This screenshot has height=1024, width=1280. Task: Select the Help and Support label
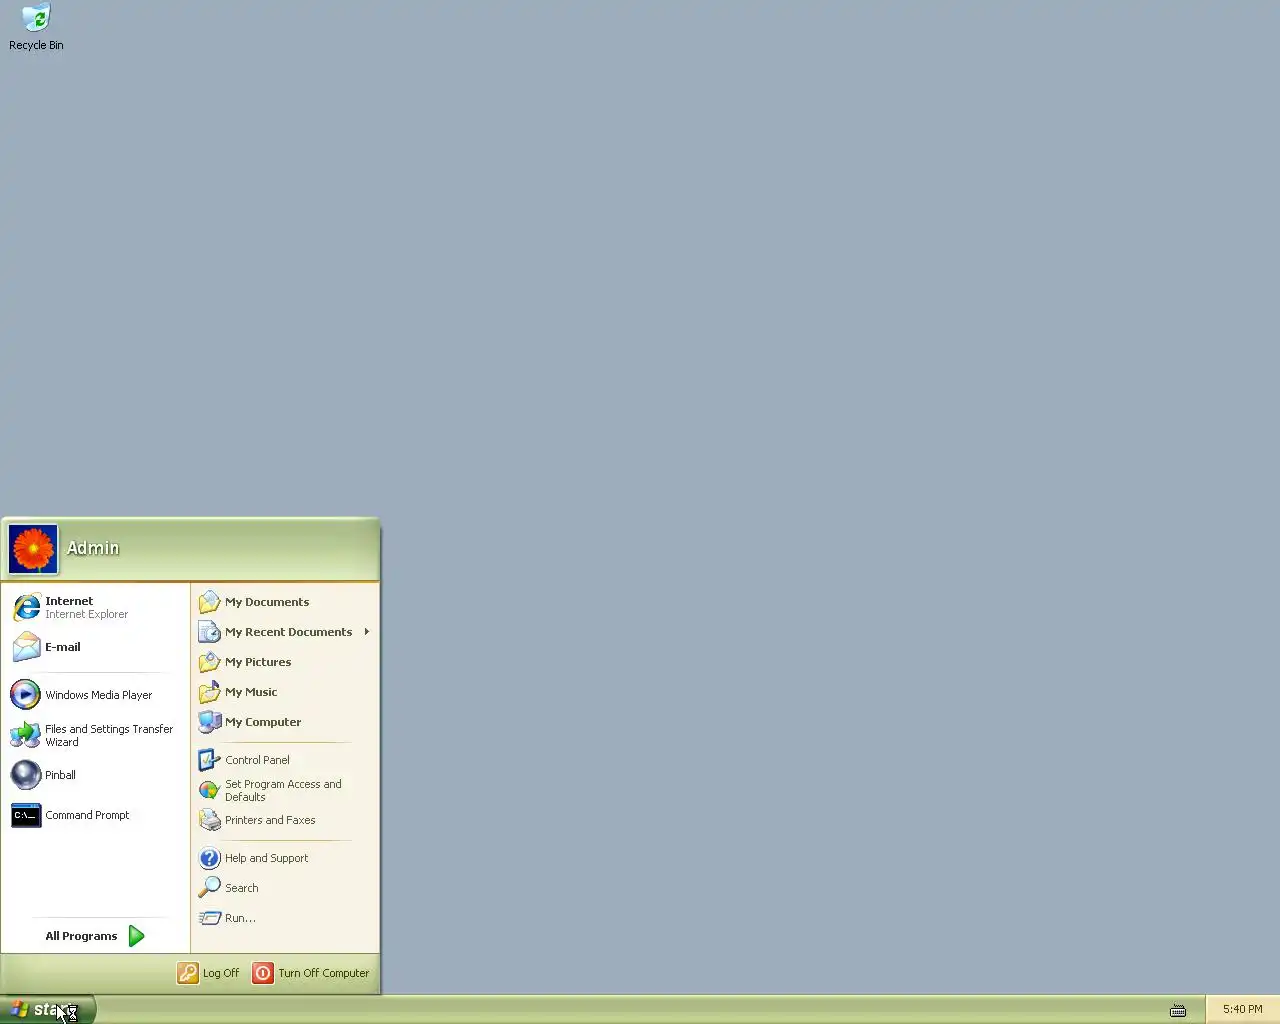266,858
